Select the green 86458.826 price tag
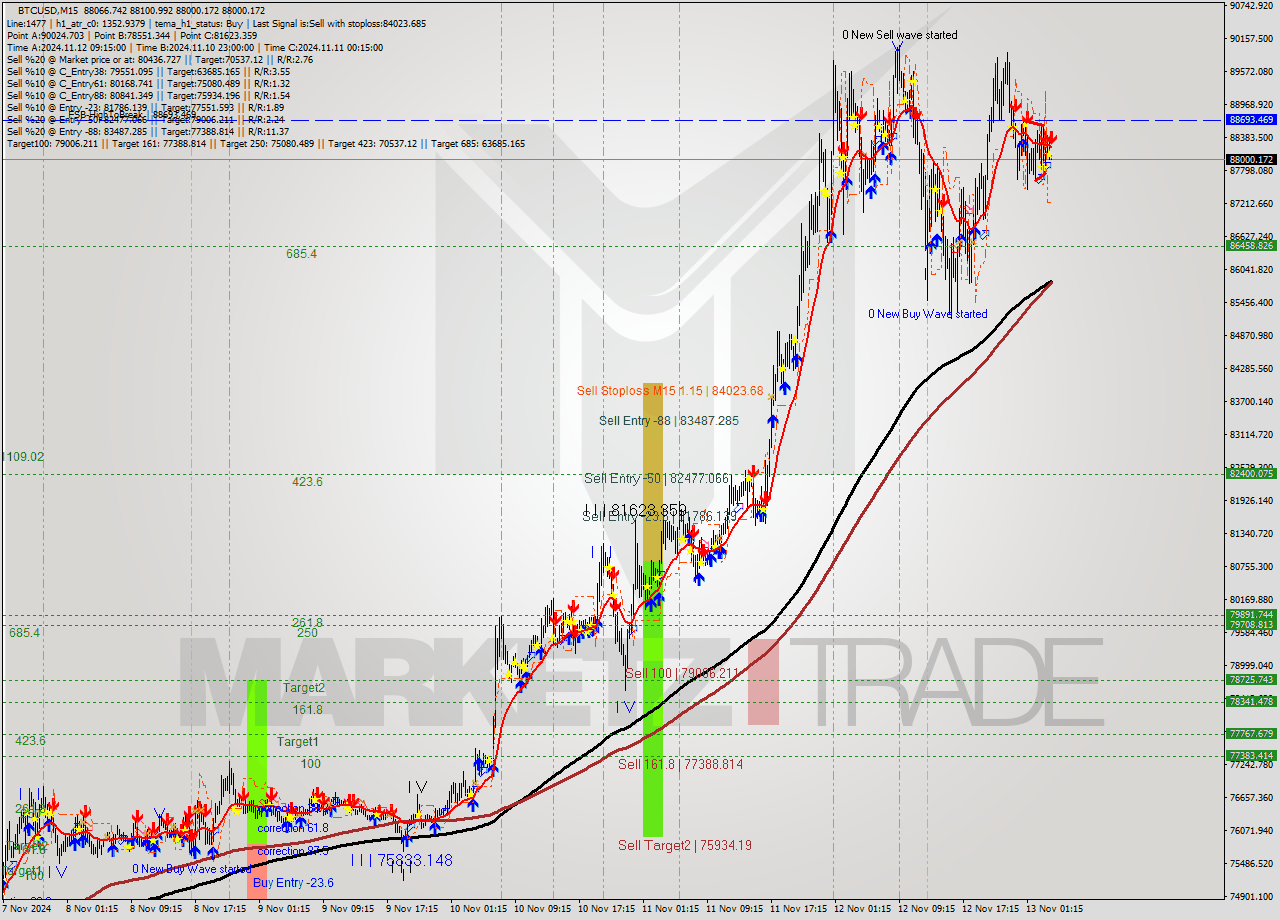Viewport: 1280px width, 920px height. point(1251,246)
